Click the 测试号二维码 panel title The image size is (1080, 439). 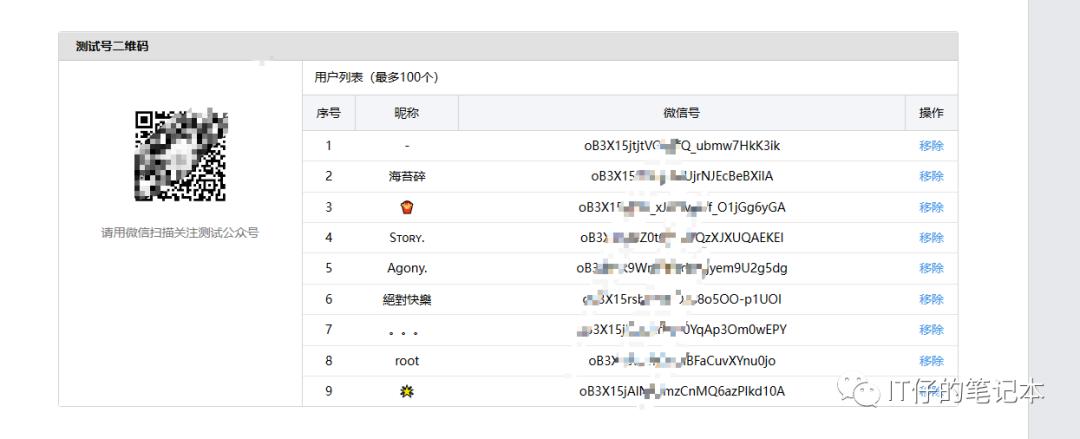(x=112, y=46)
